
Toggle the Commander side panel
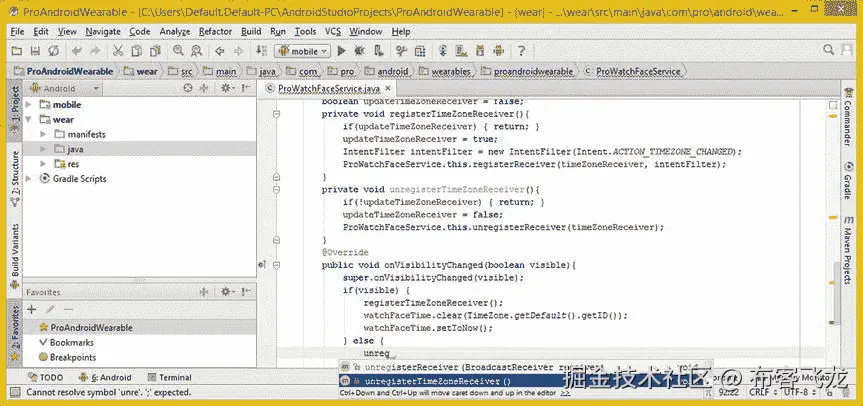tap(848, 117)
